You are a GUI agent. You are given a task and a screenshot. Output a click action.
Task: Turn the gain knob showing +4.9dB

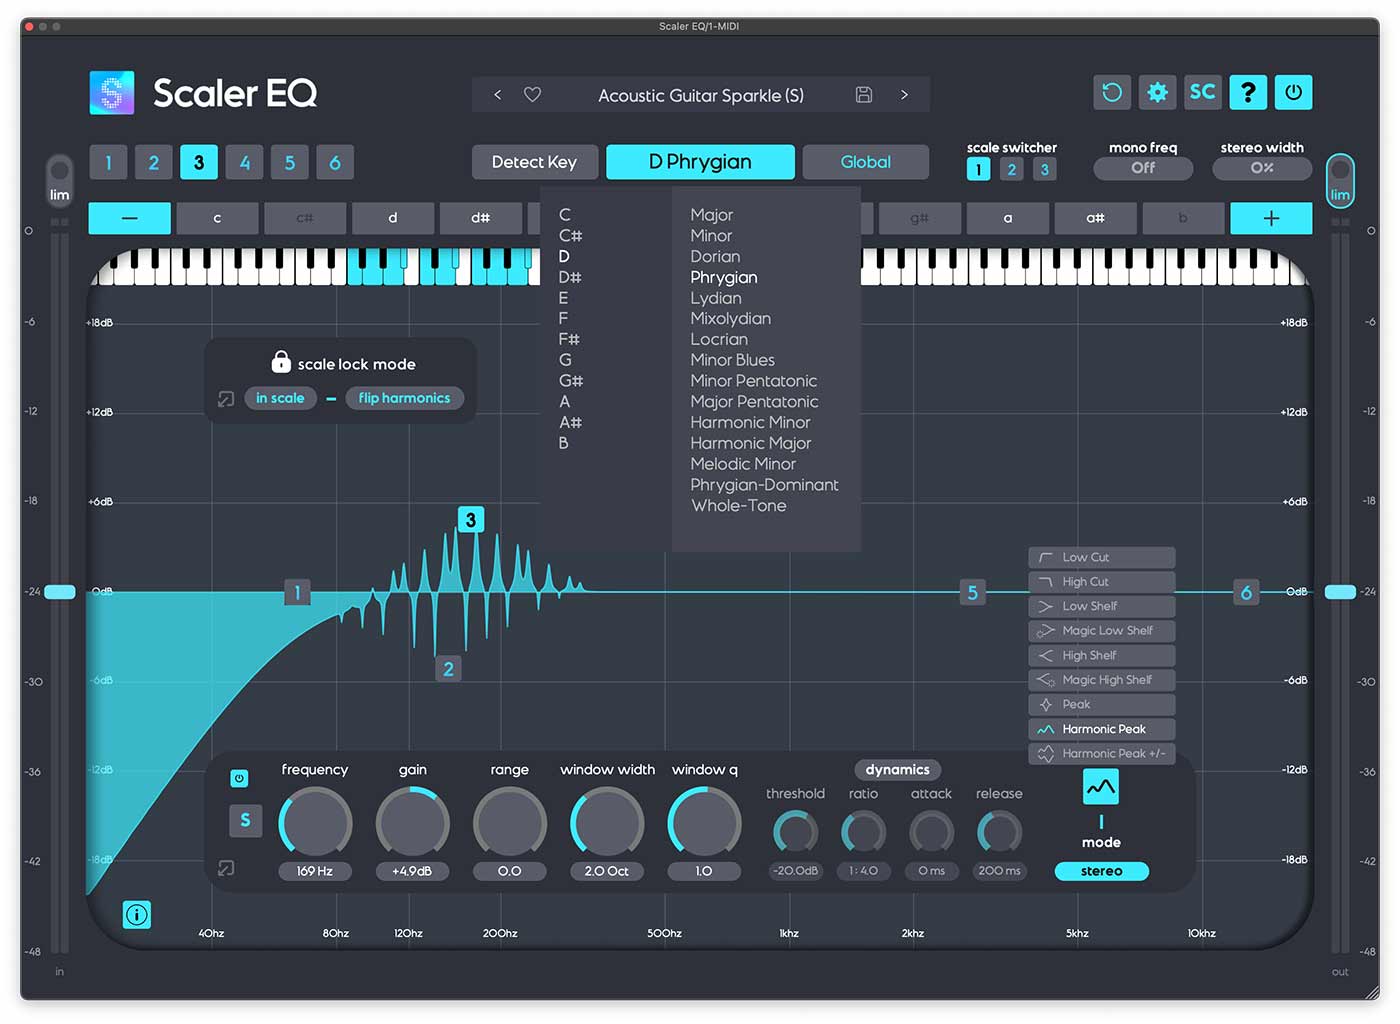tap(412, 820)
